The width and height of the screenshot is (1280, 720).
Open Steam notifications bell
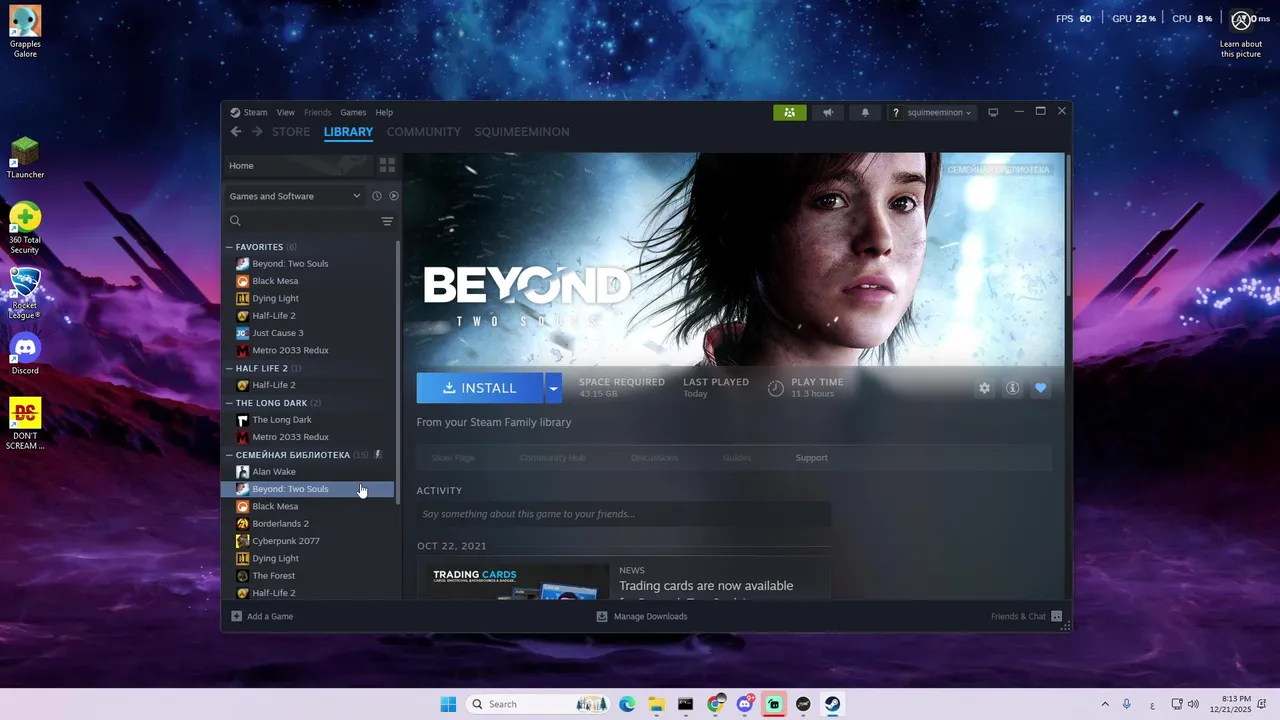(865, 112)
